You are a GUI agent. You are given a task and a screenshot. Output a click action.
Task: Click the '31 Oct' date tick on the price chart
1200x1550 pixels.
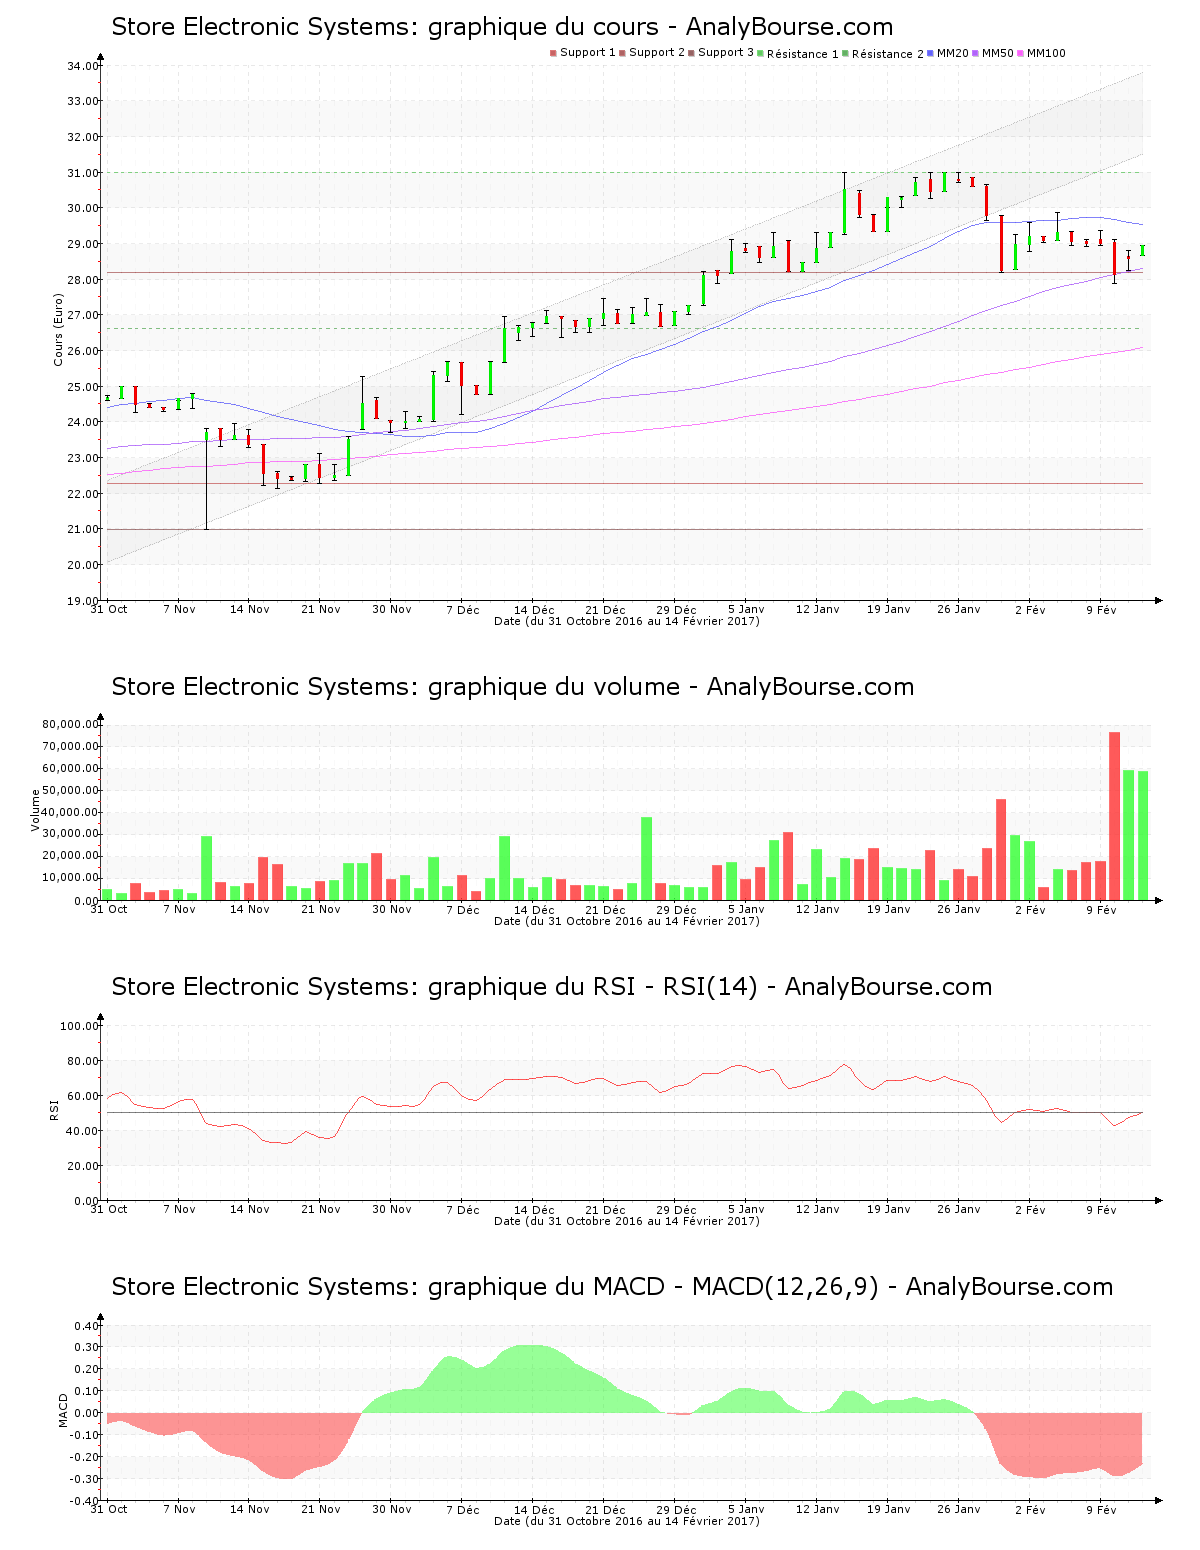coord(109,609)
